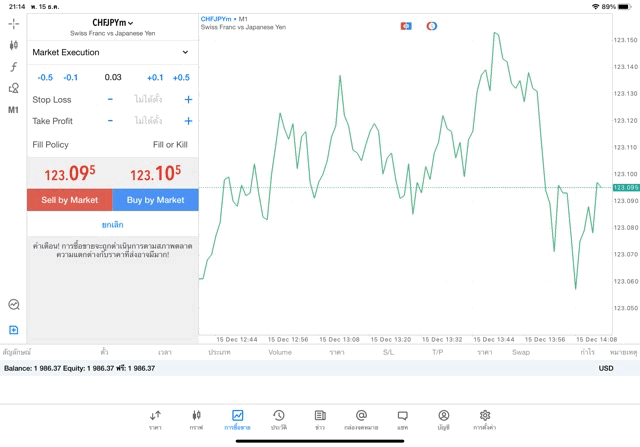Viewport: 640px width, 447px height.
Task: Open the chat tab in bottom bar
Action: click(x=402, y=420)
